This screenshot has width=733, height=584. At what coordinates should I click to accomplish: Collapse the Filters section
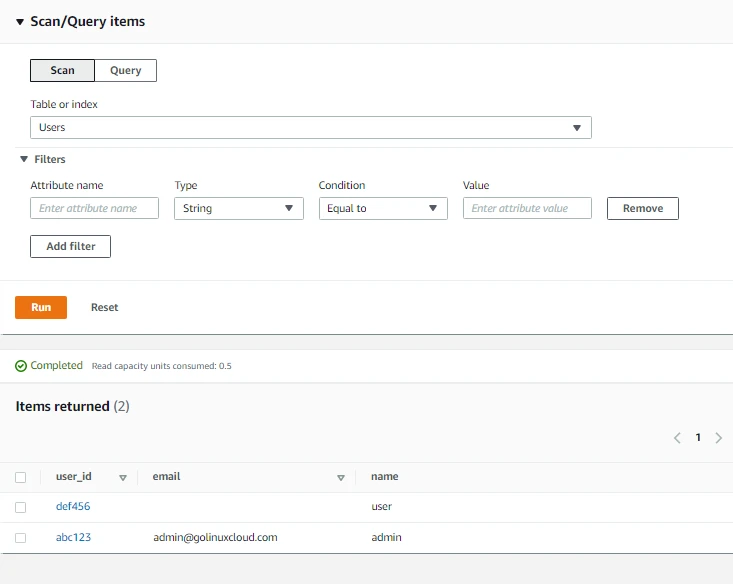24,159
